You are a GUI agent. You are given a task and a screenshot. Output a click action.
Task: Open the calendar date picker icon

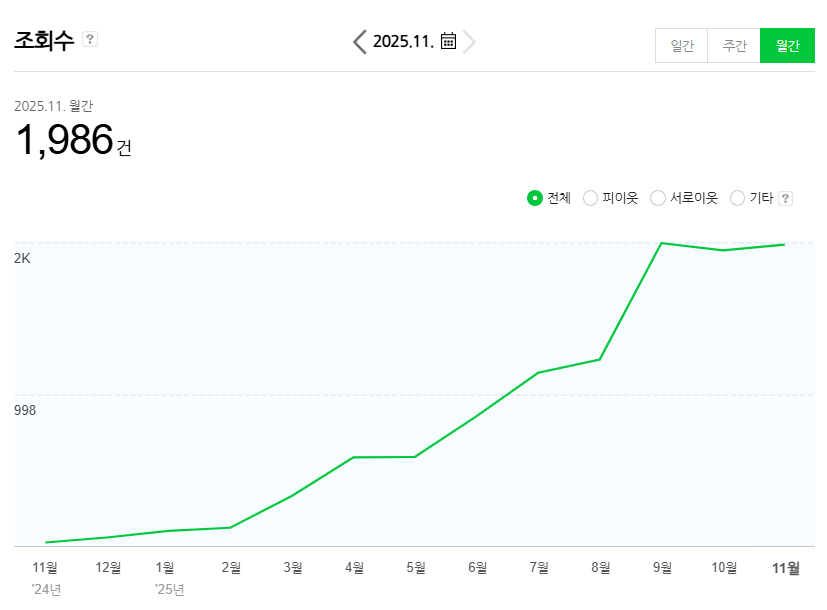[449, 41]
